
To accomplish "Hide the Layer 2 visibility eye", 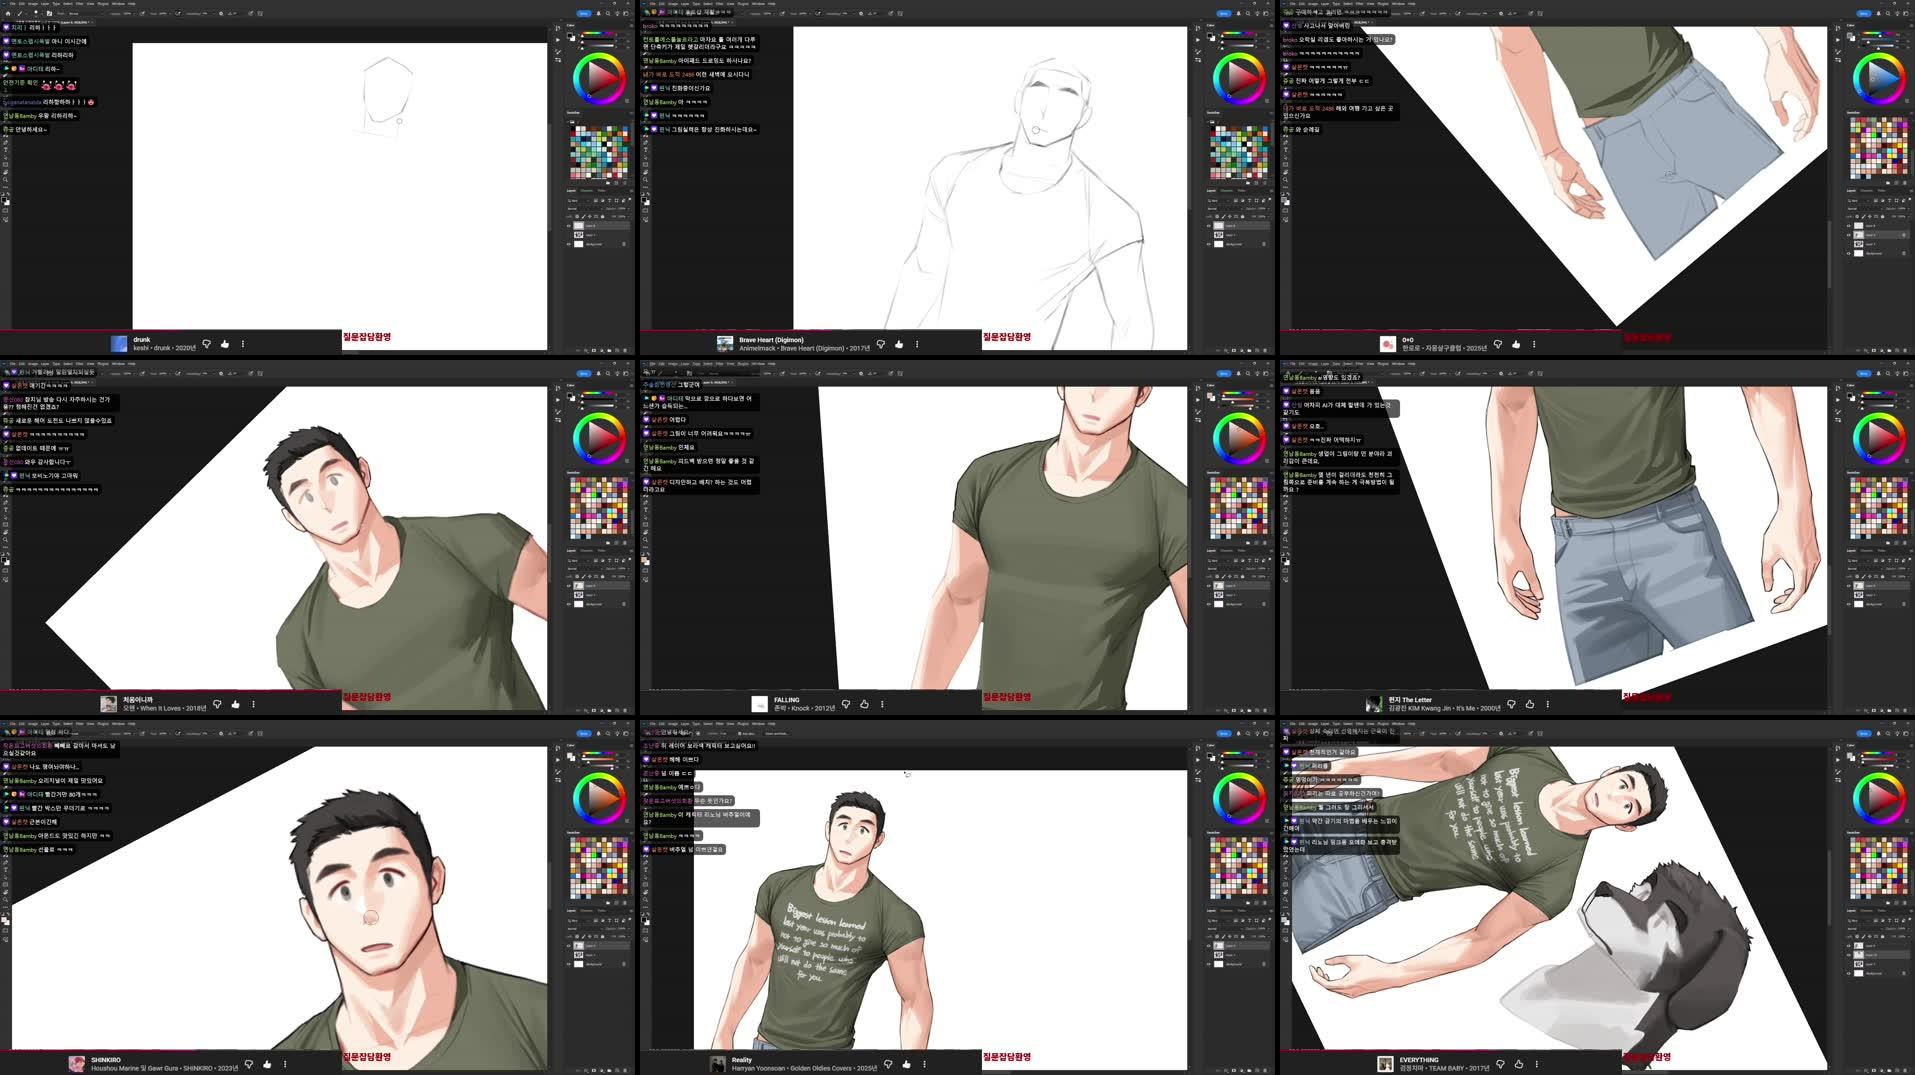I will [569, 226].
